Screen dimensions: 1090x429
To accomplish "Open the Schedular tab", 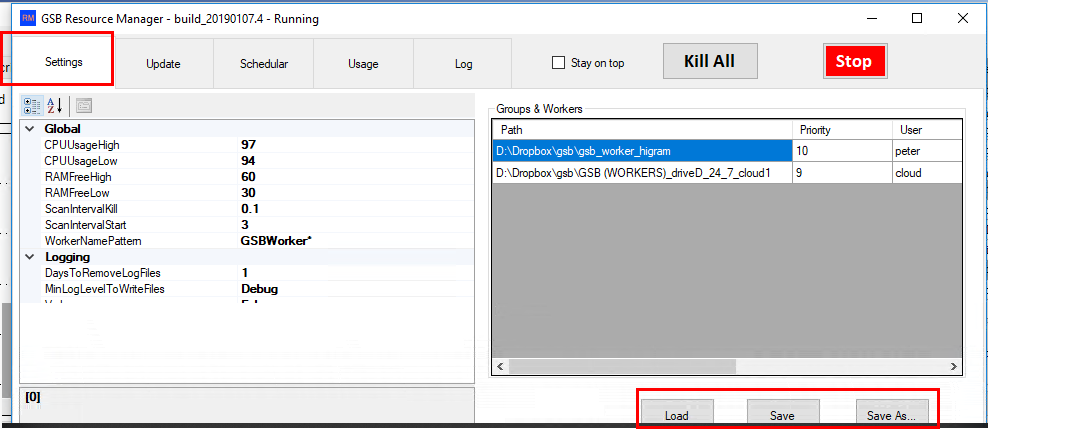I will 263,64.
